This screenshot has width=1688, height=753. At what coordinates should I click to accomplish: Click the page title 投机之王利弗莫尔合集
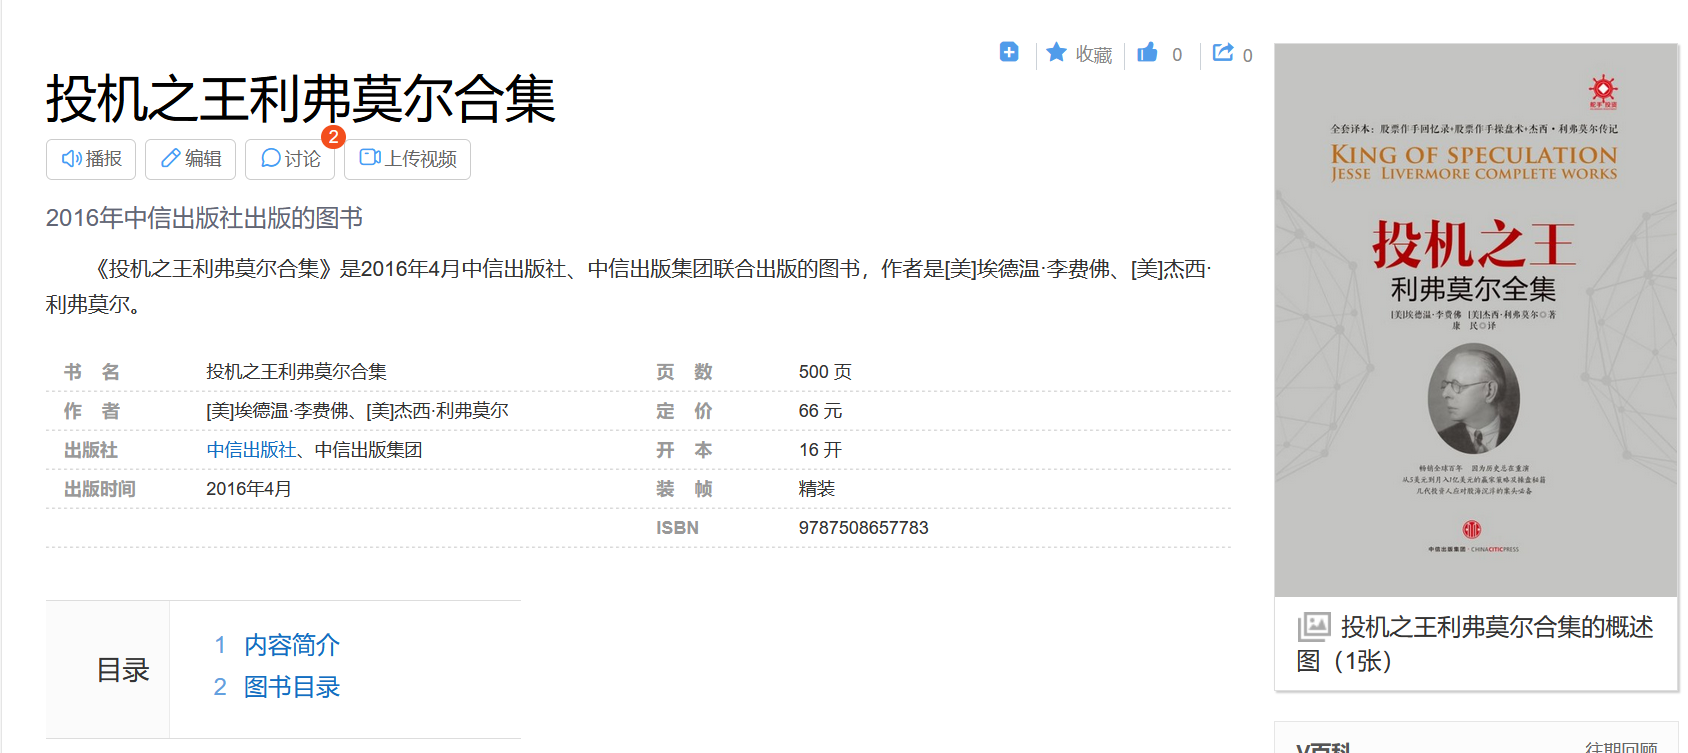301,99
